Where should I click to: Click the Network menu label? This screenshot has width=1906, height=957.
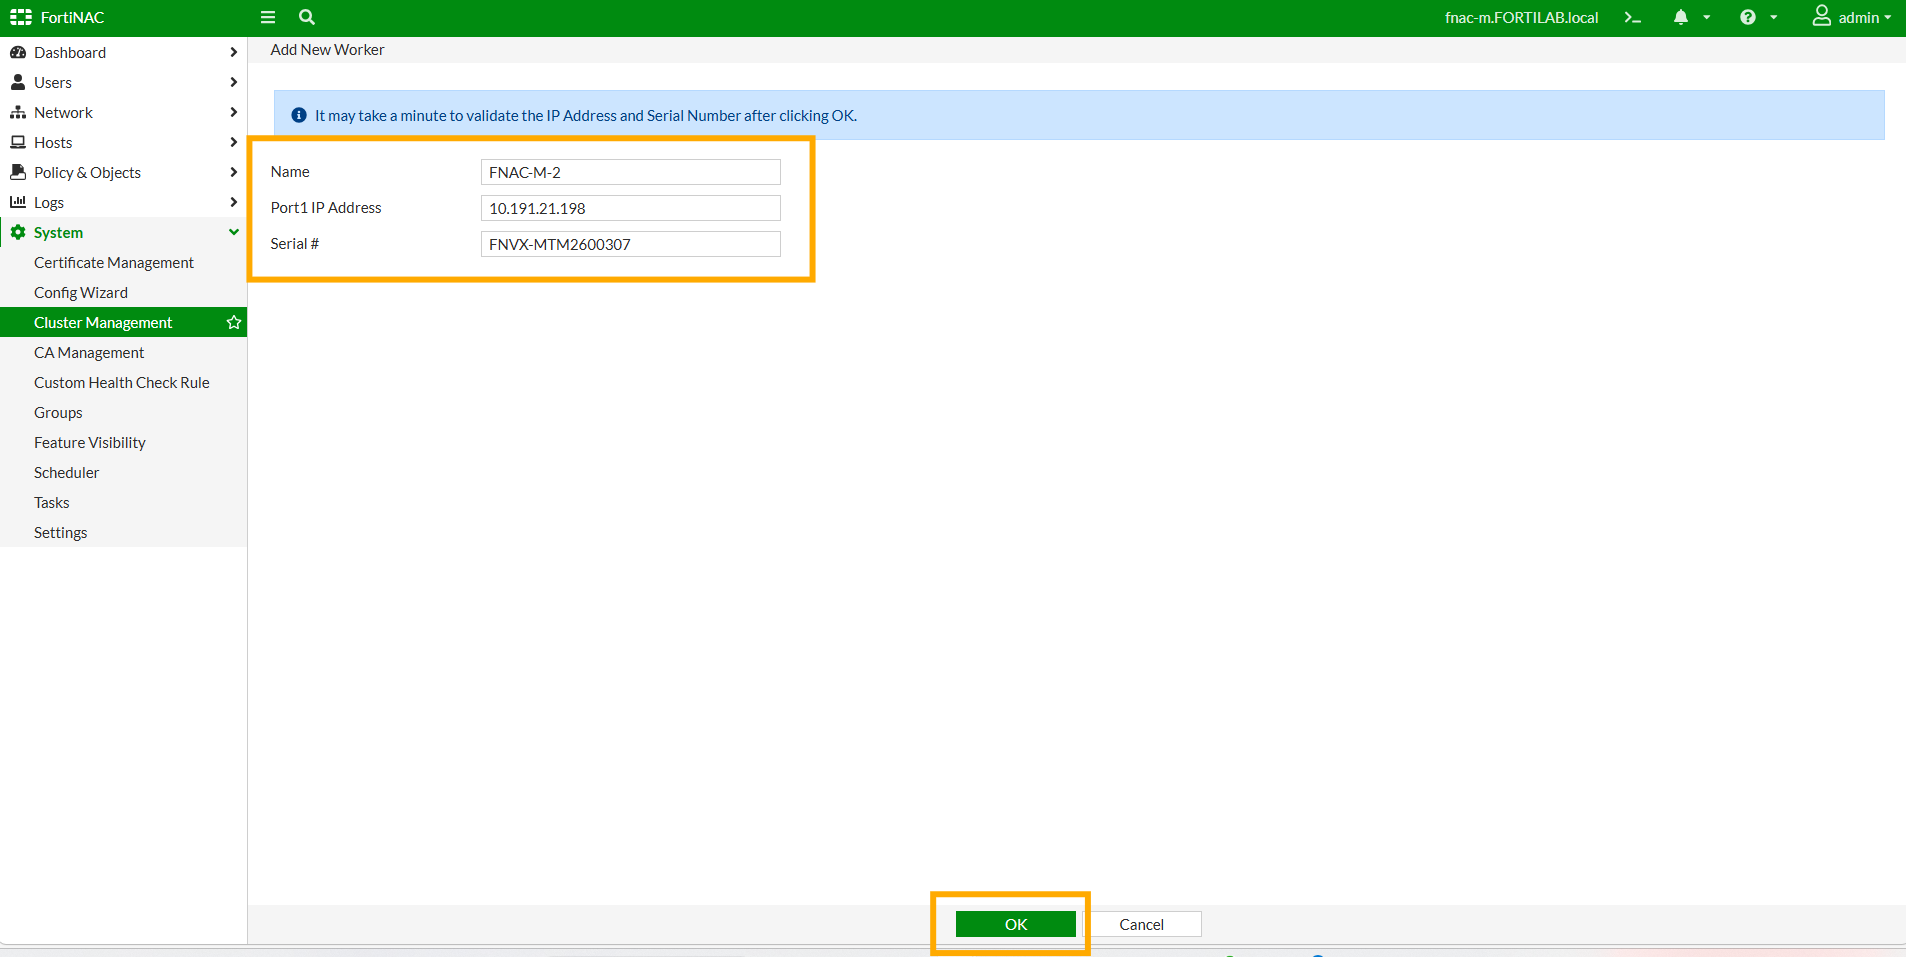[63, 112]
